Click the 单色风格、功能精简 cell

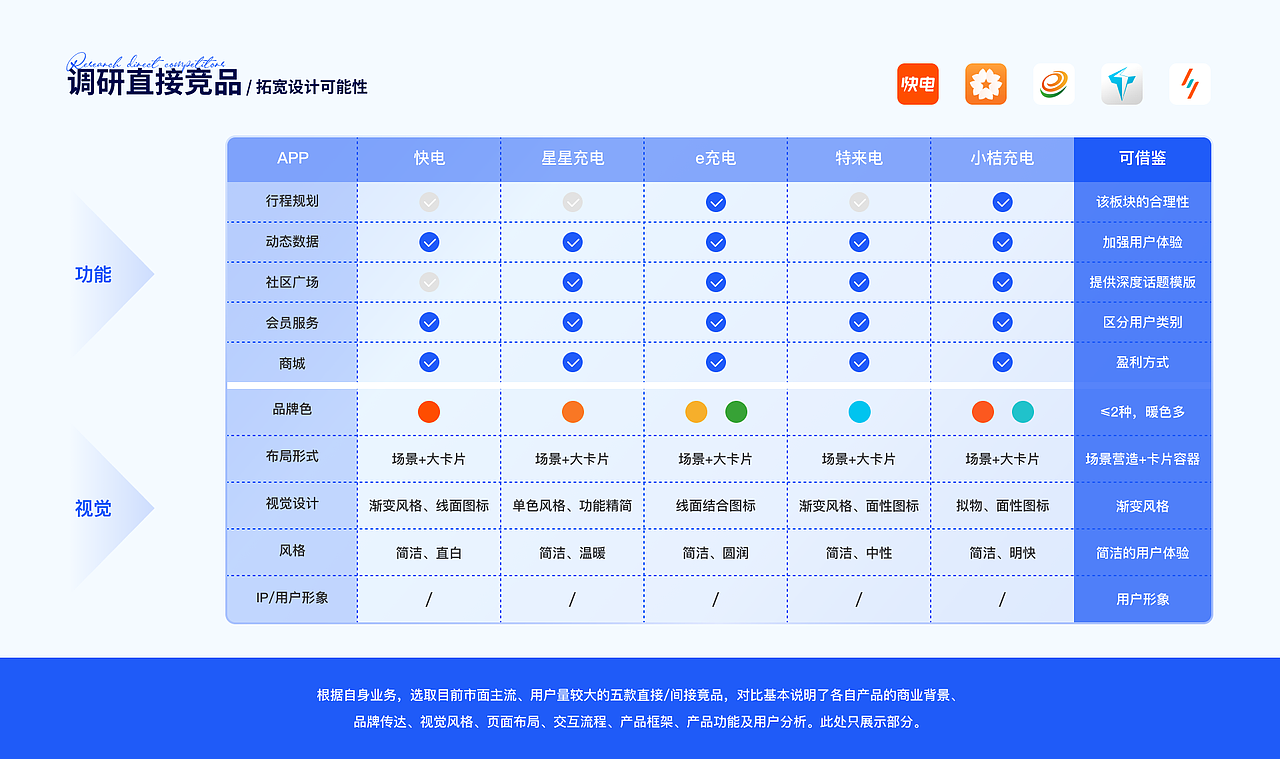[573, 506]
